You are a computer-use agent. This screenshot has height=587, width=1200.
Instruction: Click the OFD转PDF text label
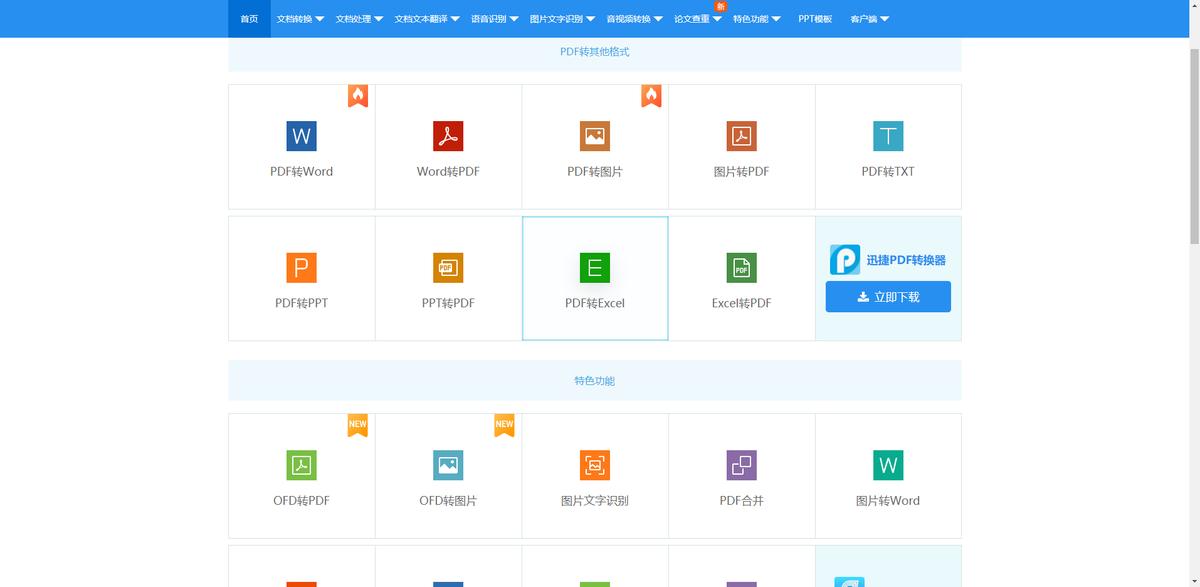click(301, 500)
